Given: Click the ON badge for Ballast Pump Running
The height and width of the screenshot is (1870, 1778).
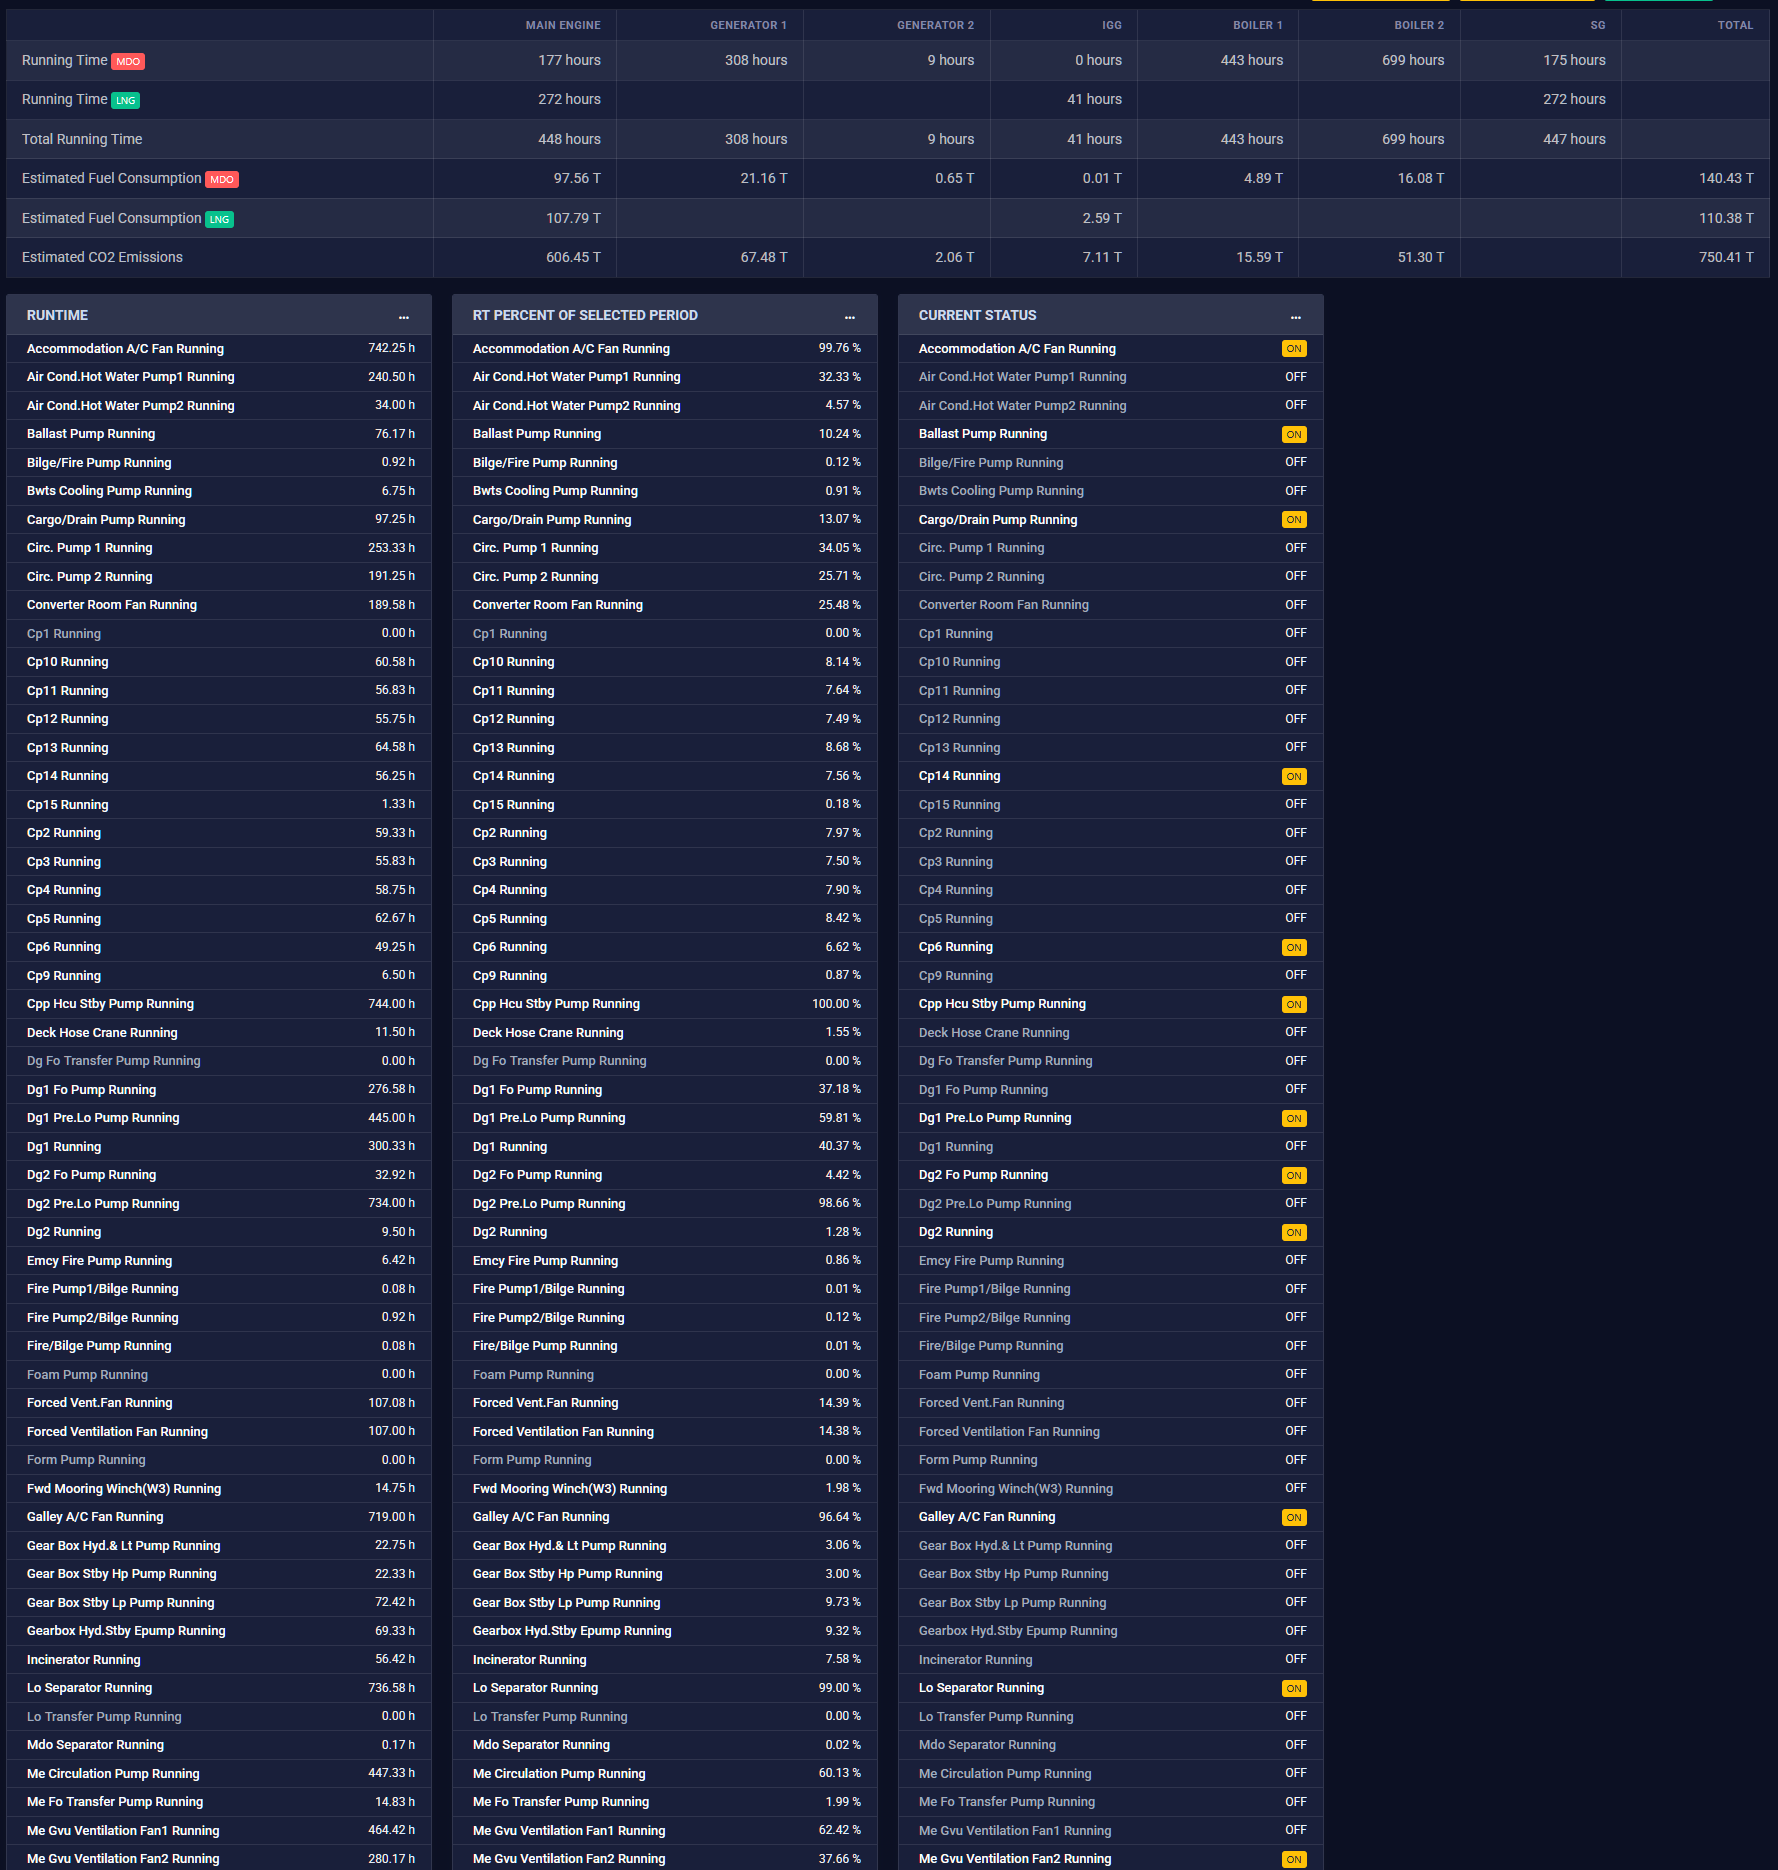Looking at the screenshot, I should (1294, 435).
